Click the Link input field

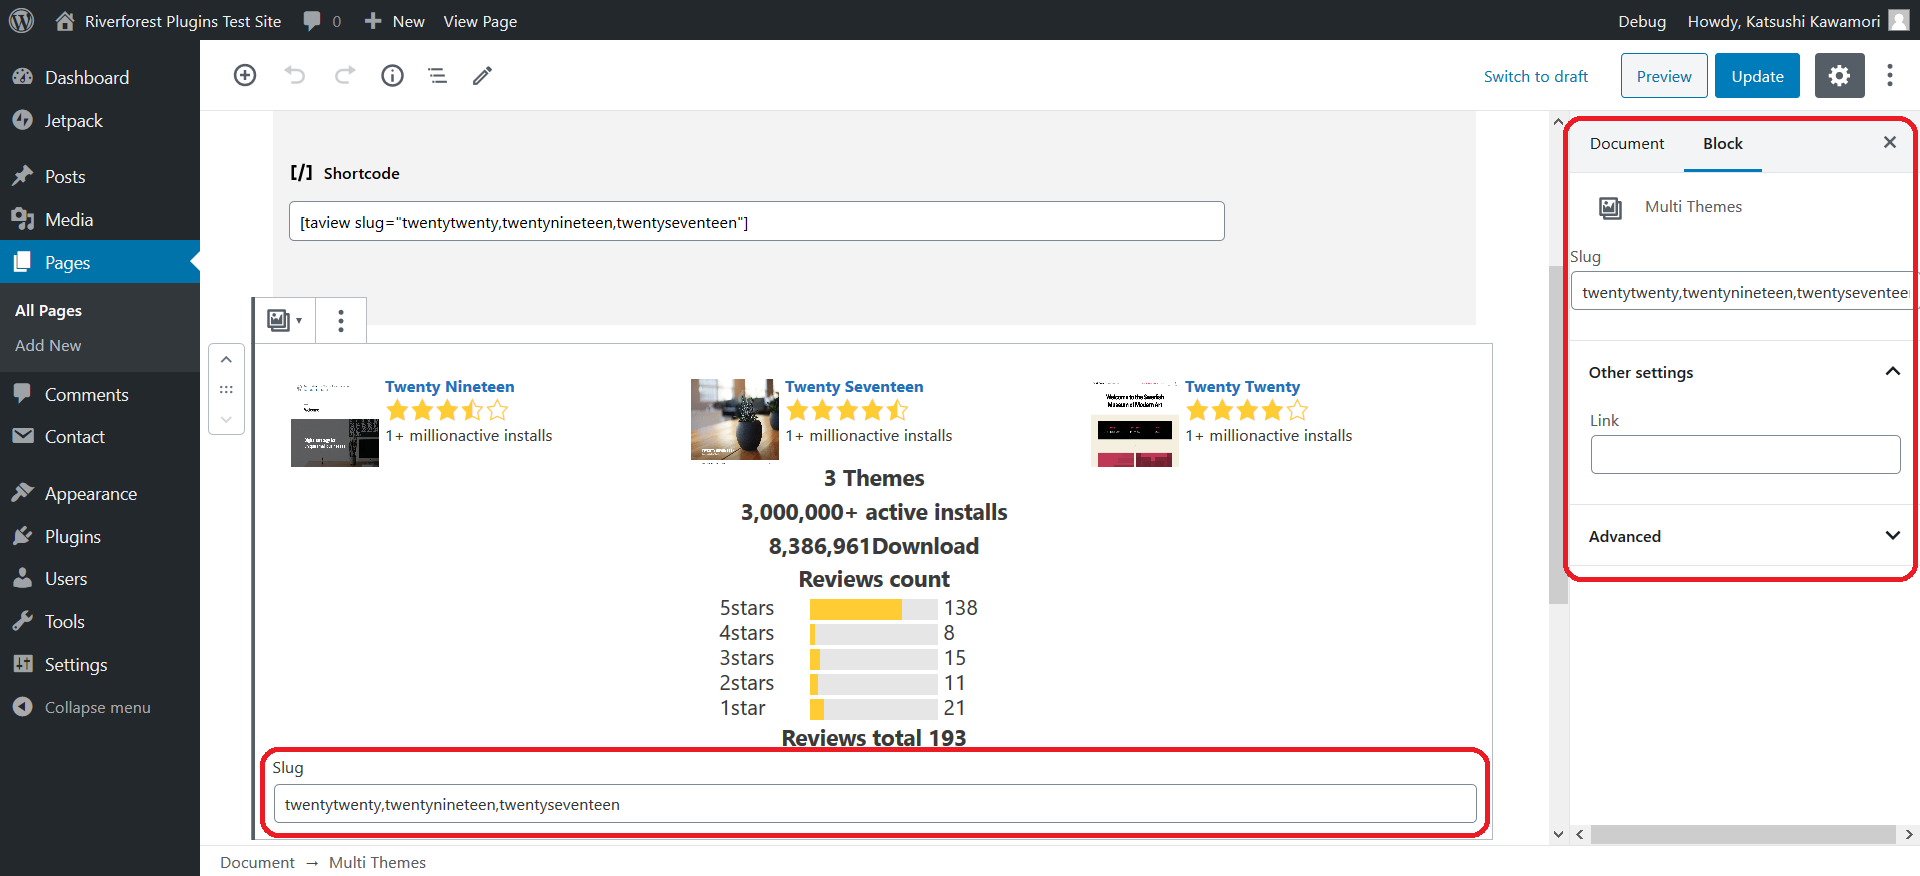(1745, 454)
